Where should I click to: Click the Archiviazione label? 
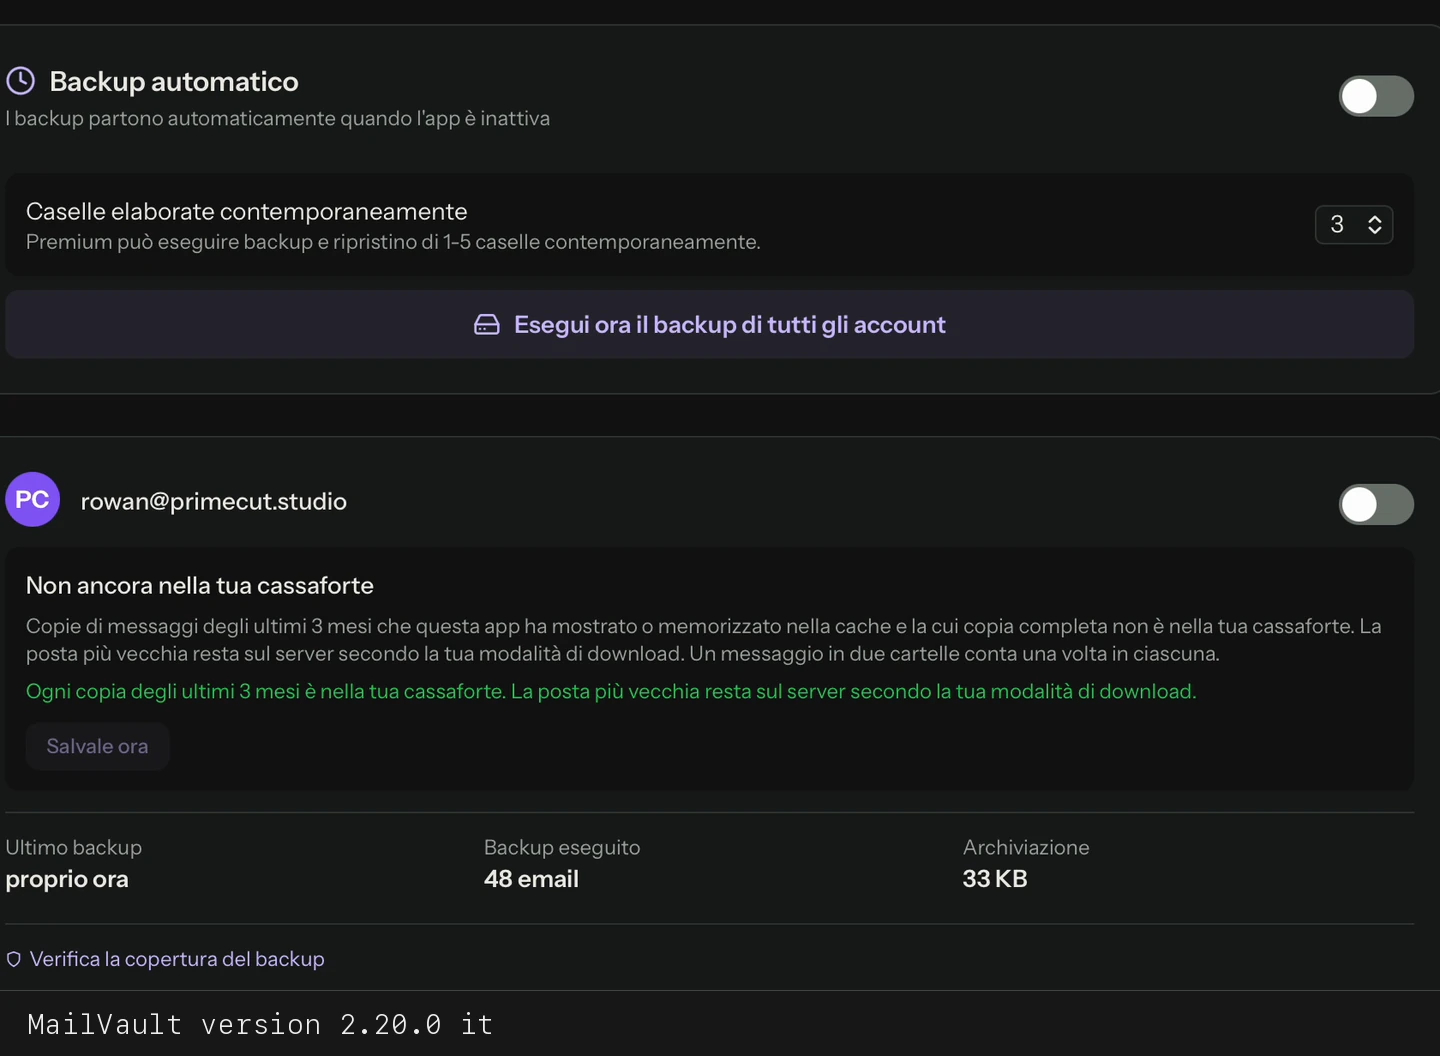click(x=1026, y=847)
